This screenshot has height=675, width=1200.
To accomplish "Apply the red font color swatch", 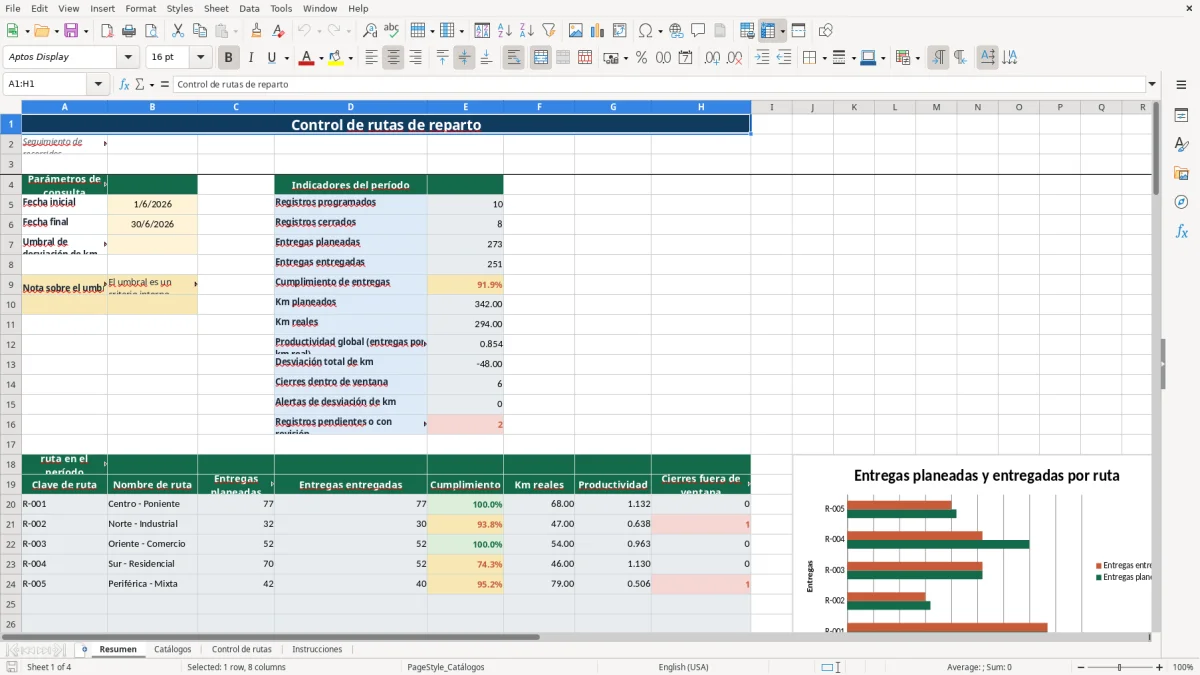I will 306,58.
